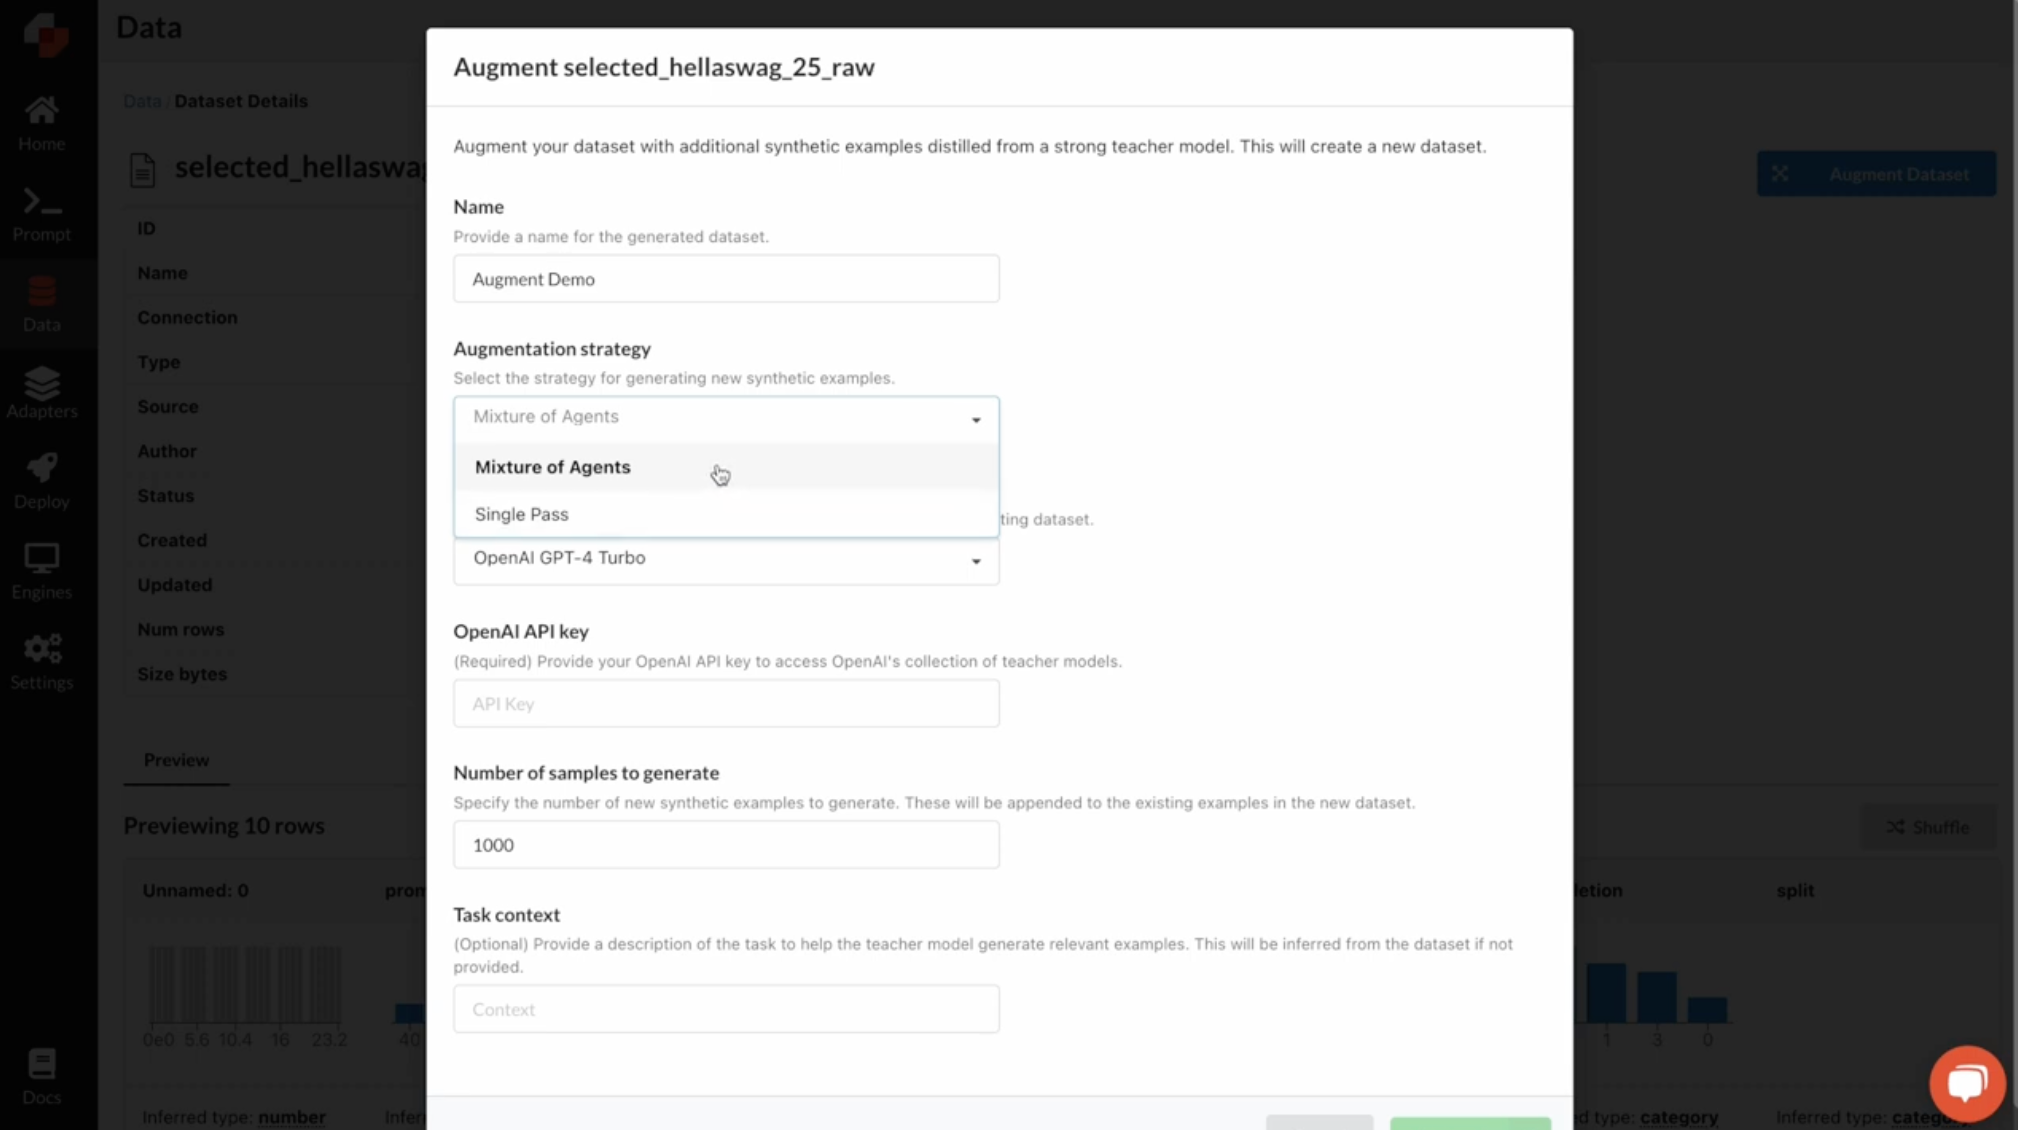Navigate via the Data breadcrumb
This screenshot has width=2018, height=1130.
coord(142,100)
